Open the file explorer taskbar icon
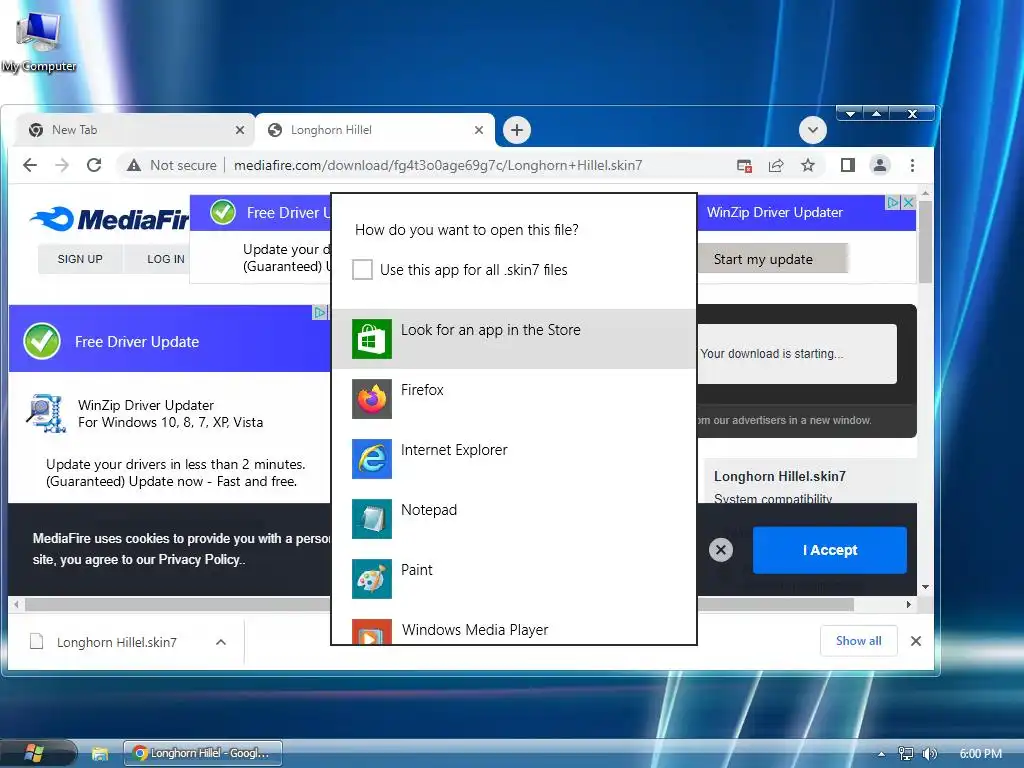Image resolution: width=1024 pixels, height=768 pixels. pyautogui.click(x=100, y=754)
